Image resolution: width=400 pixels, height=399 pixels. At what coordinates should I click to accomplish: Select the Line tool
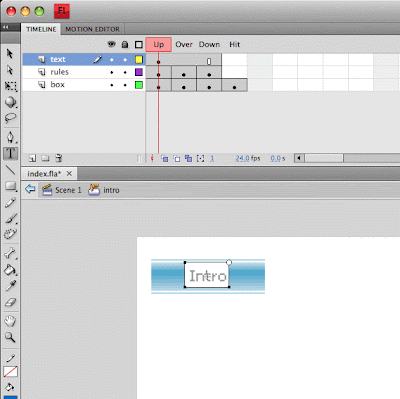[11, 170]
